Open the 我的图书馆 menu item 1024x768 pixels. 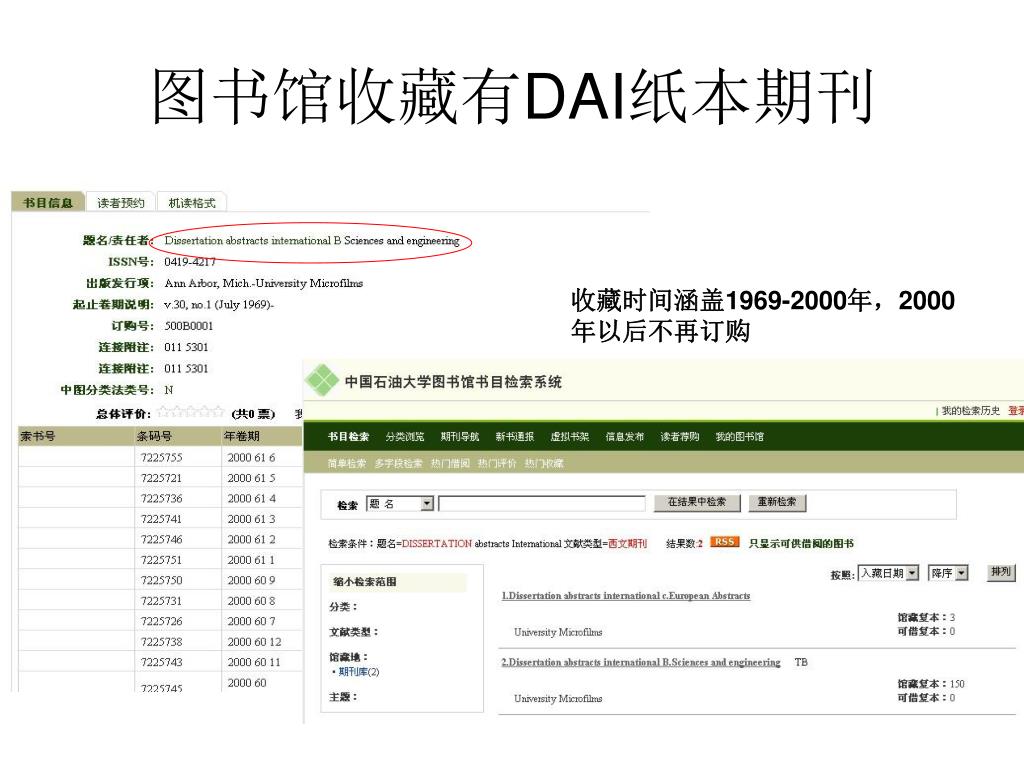pos(739,436)
